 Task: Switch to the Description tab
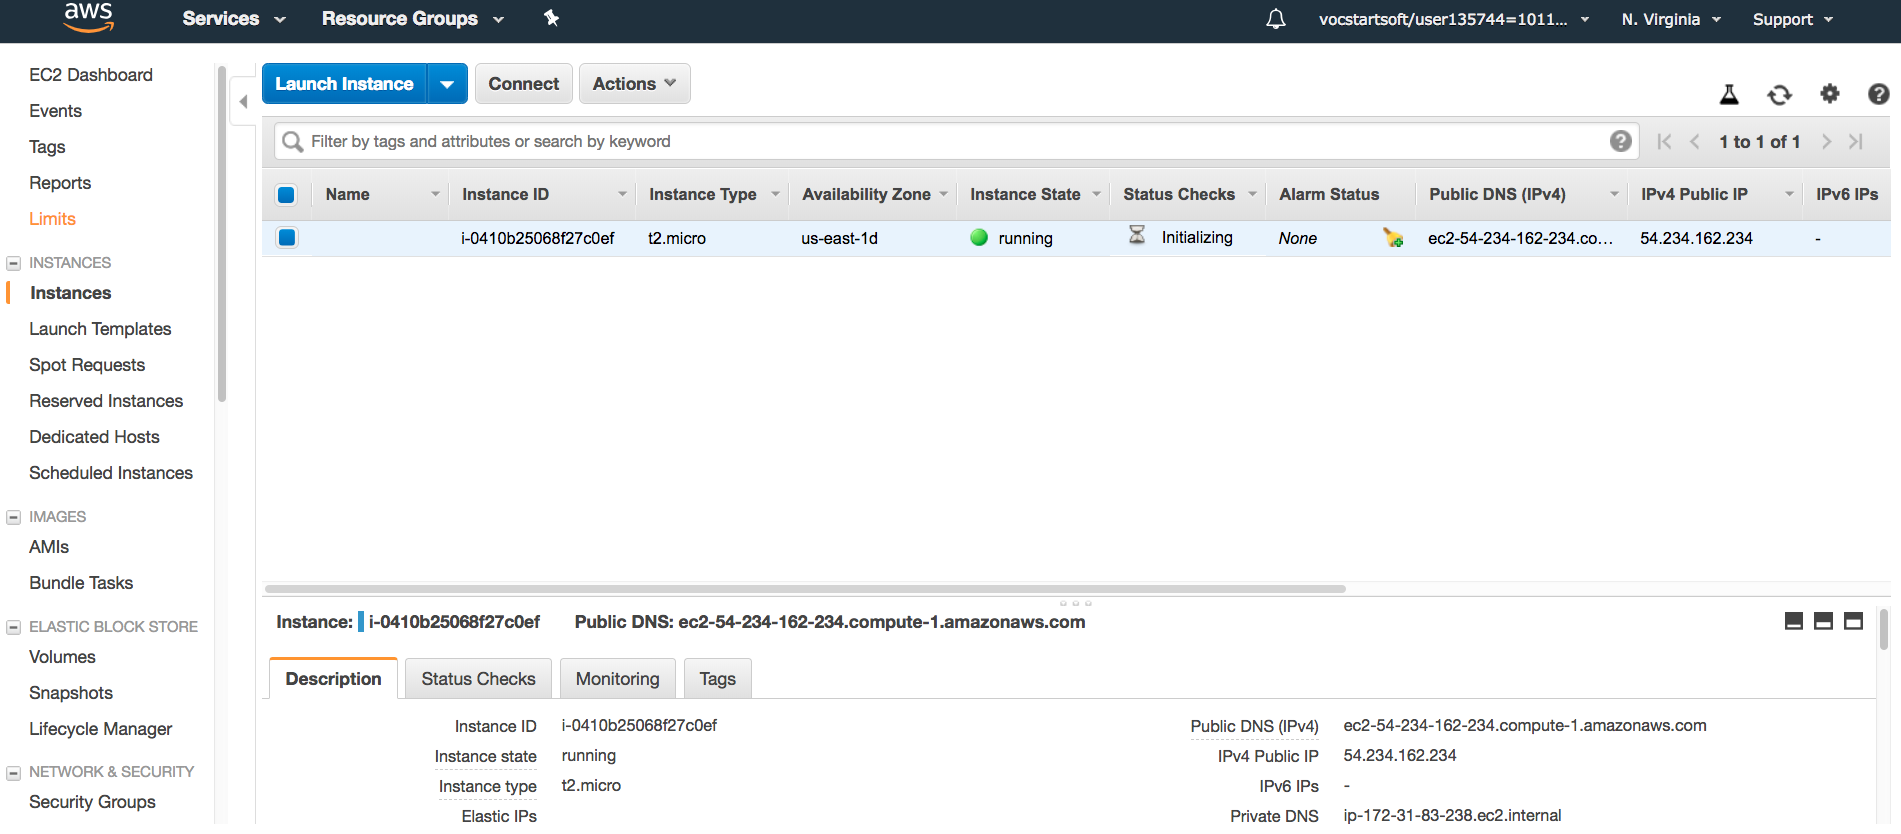click(x=333, y=678)
